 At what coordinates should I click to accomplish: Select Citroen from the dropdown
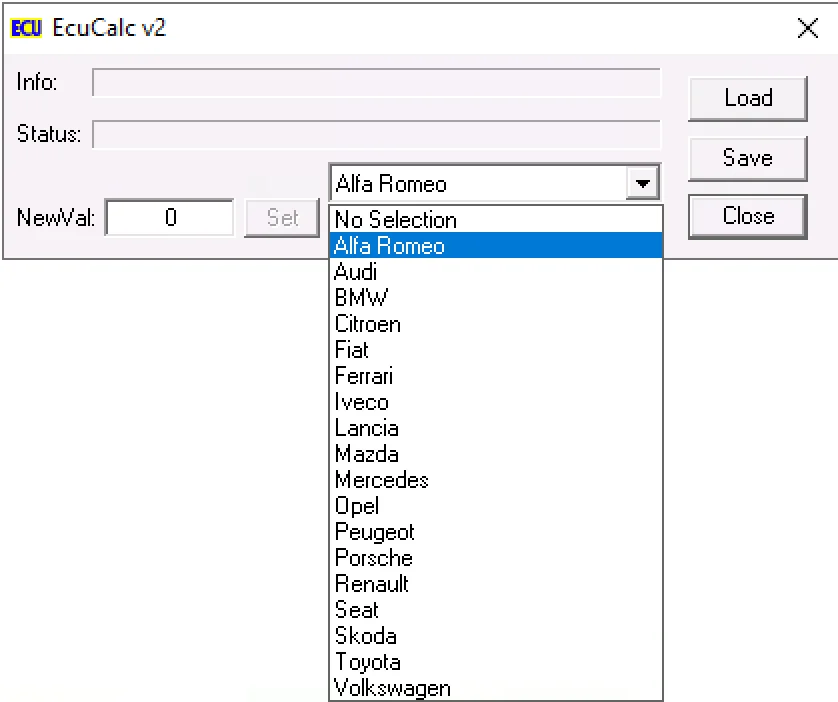tap(367, 324)
